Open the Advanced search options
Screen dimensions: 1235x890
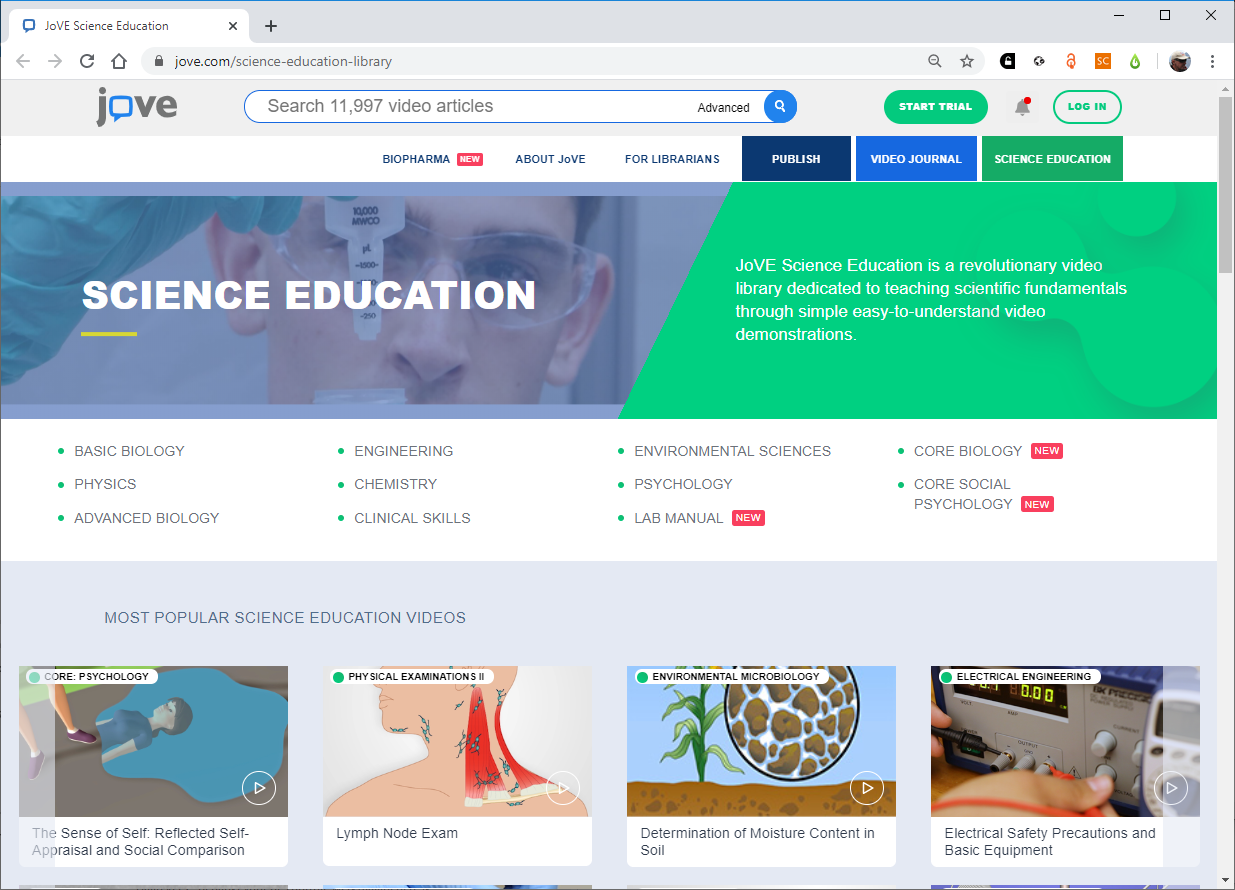723,107
